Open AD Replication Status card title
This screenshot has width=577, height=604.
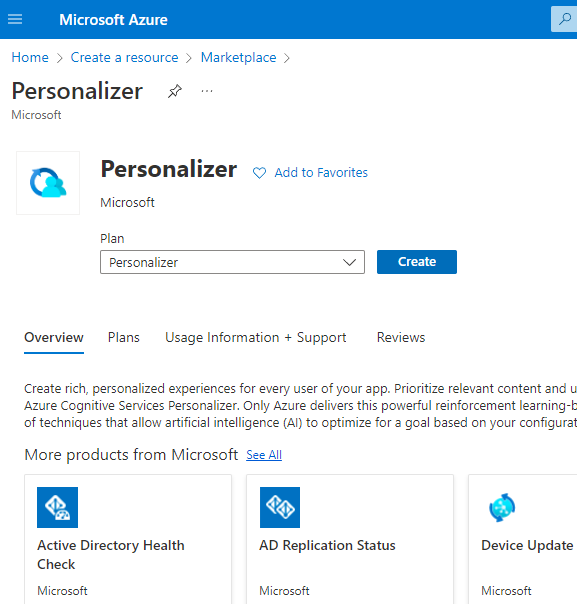point(327,545)
